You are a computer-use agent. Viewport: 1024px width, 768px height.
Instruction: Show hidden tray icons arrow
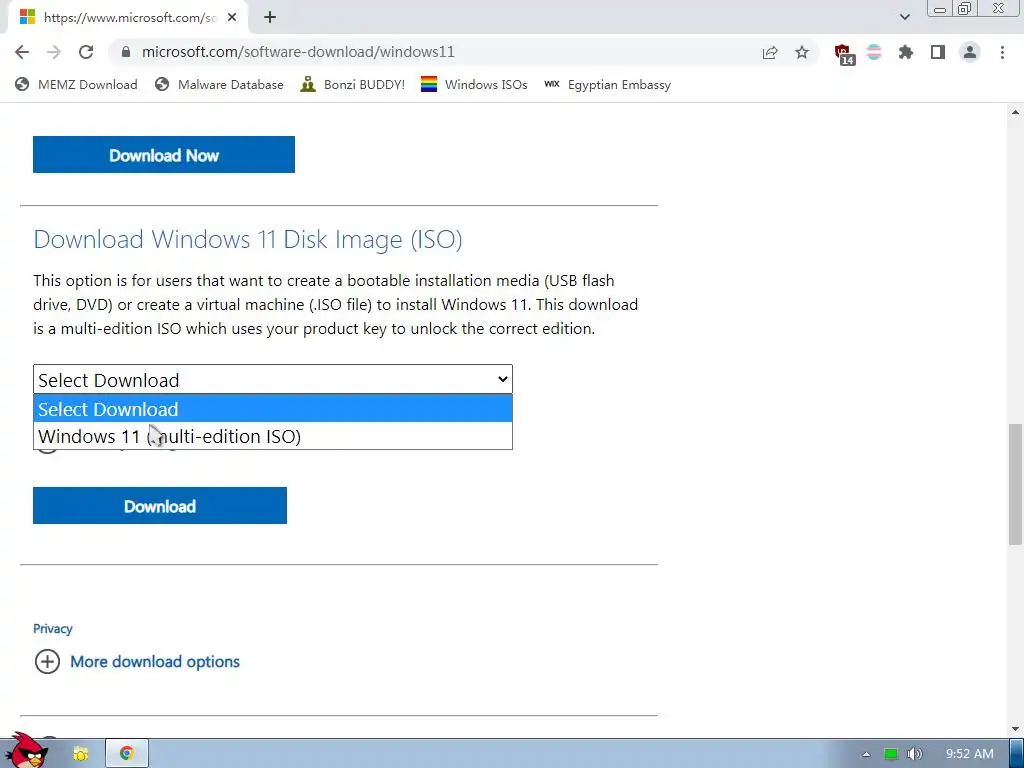coord(867,754)
